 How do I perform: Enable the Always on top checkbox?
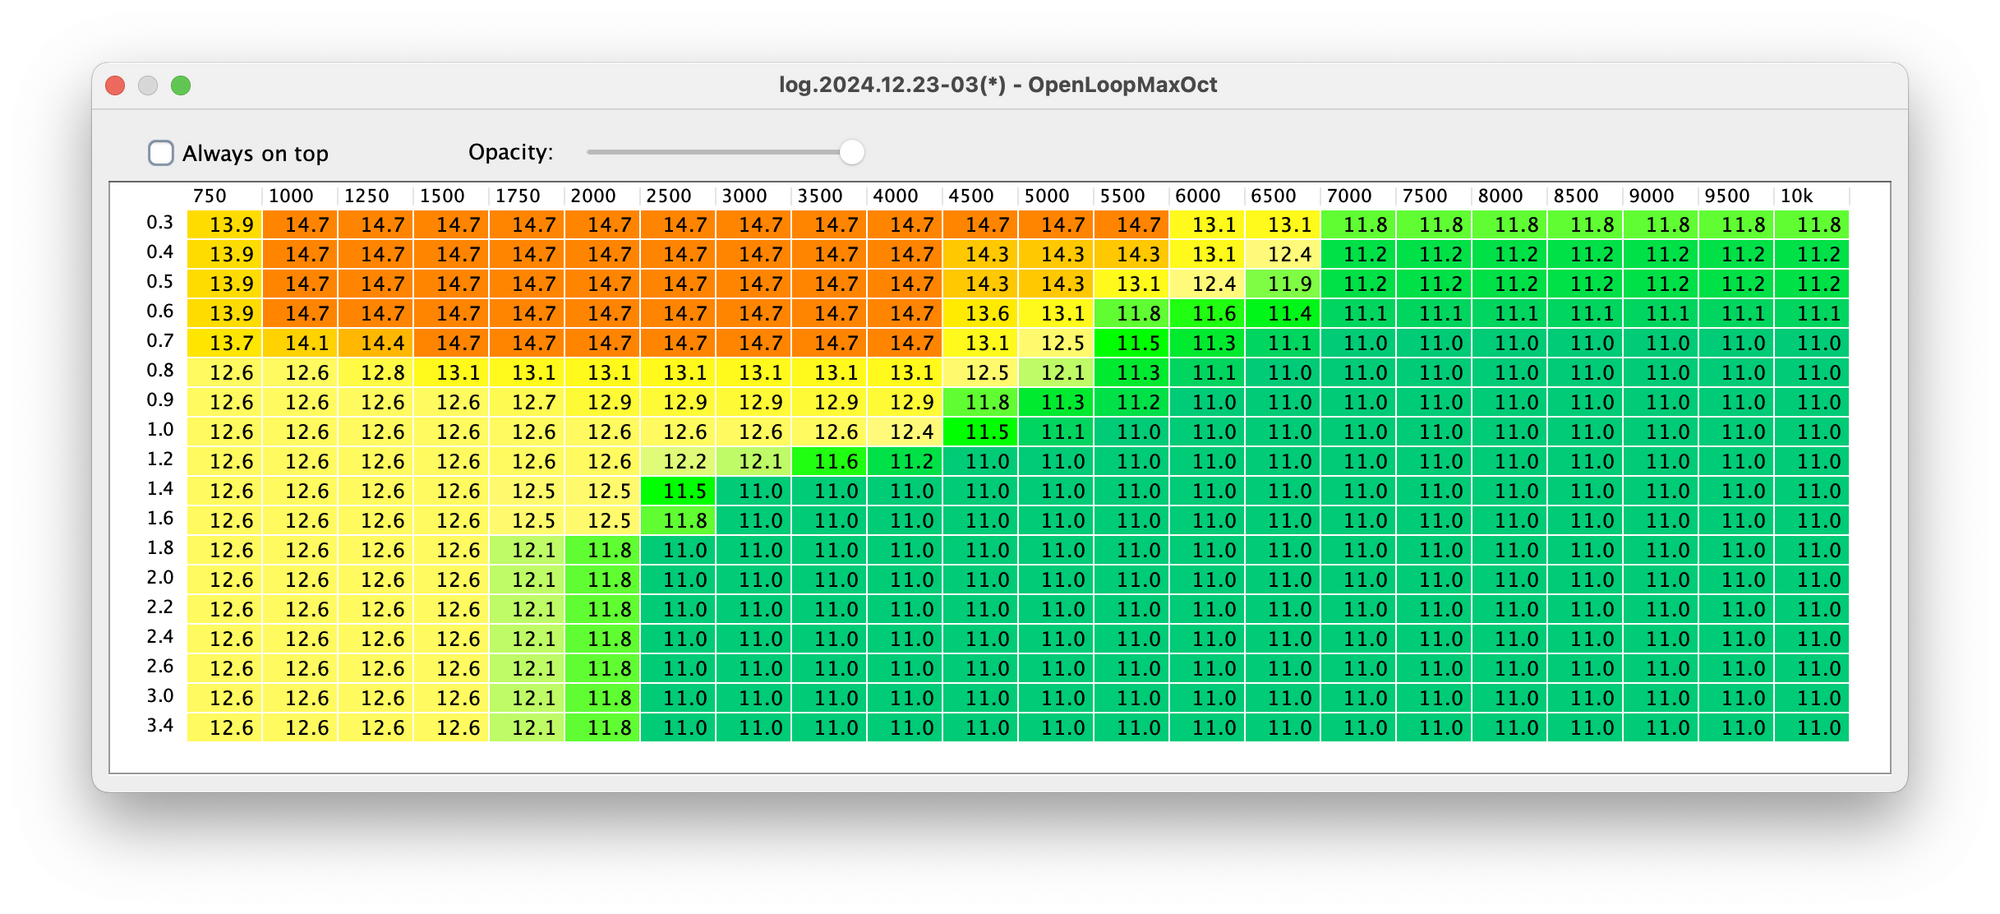click(x=161, y=153)
